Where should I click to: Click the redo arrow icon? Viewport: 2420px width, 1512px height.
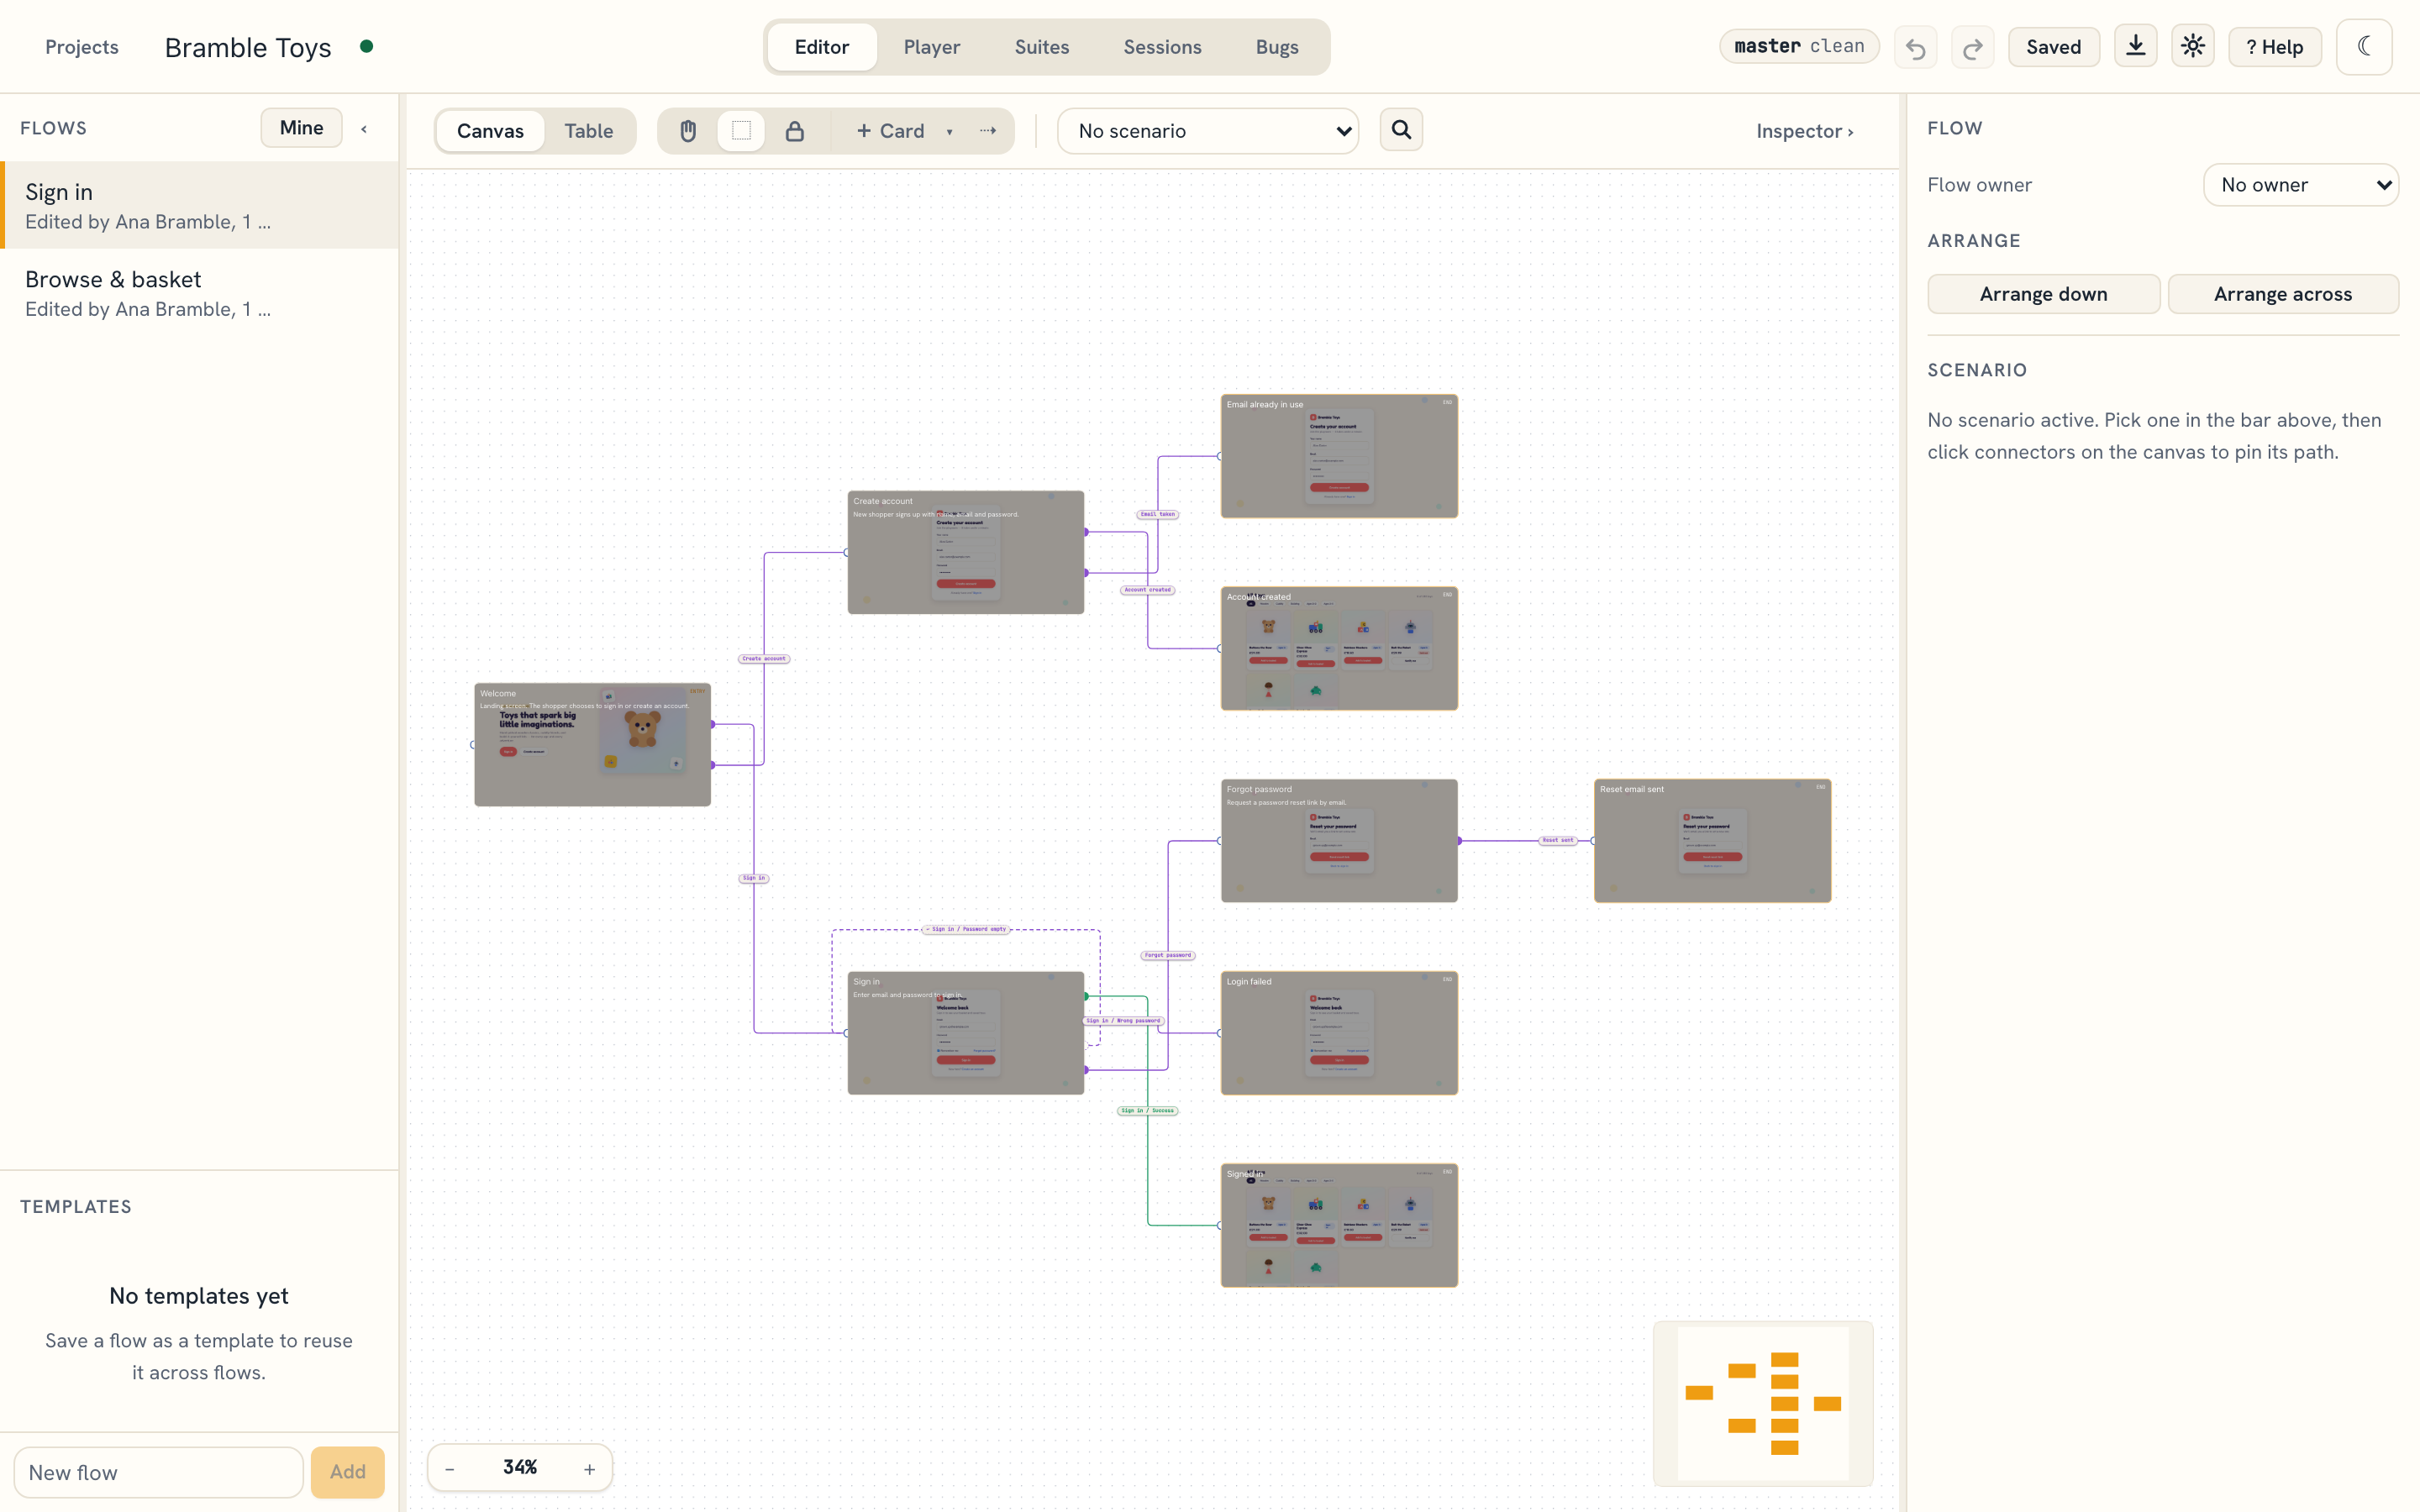point(1972,47)
